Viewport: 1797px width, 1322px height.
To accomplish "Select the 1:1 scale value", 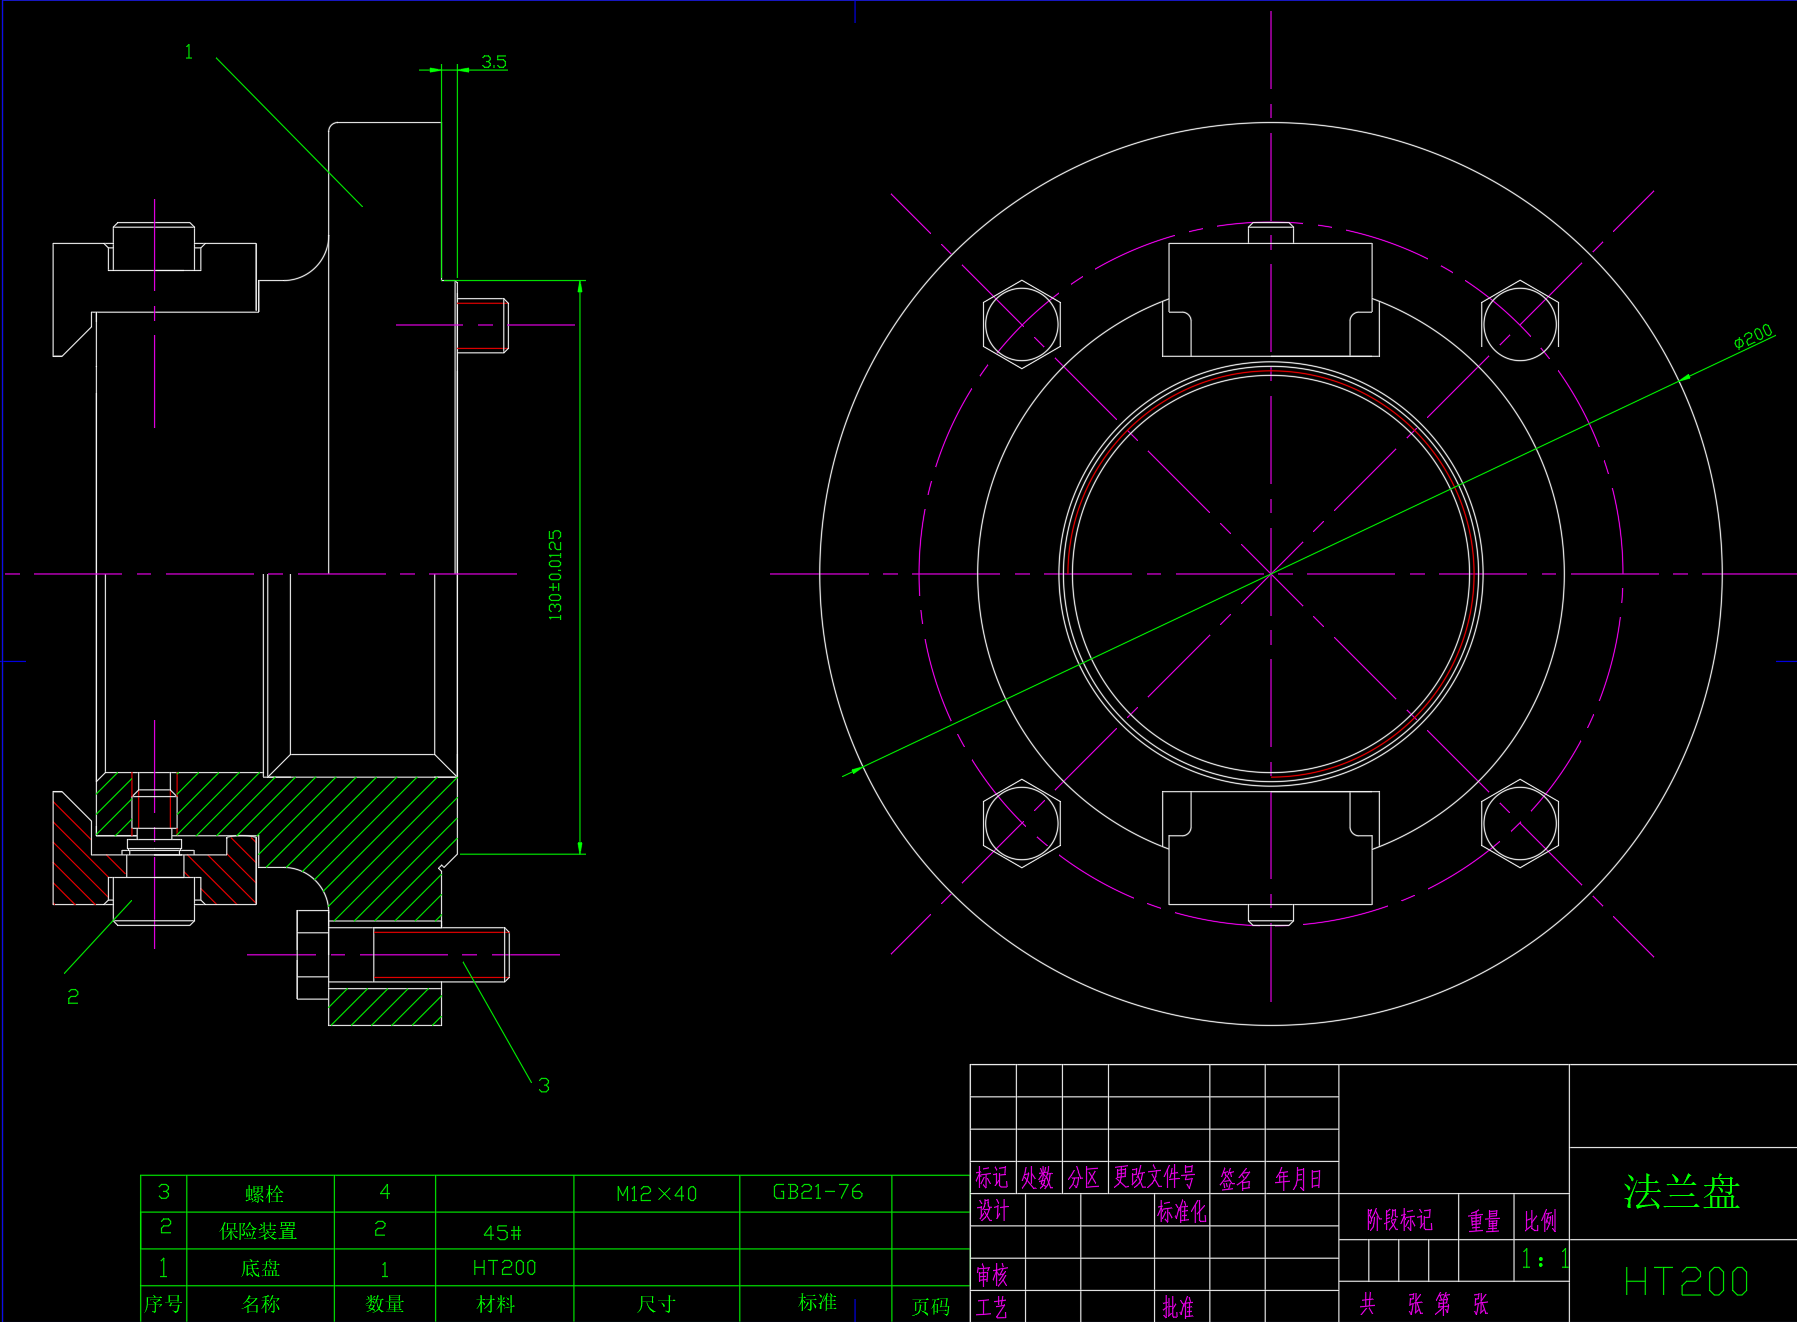I will (1544, 1259).
